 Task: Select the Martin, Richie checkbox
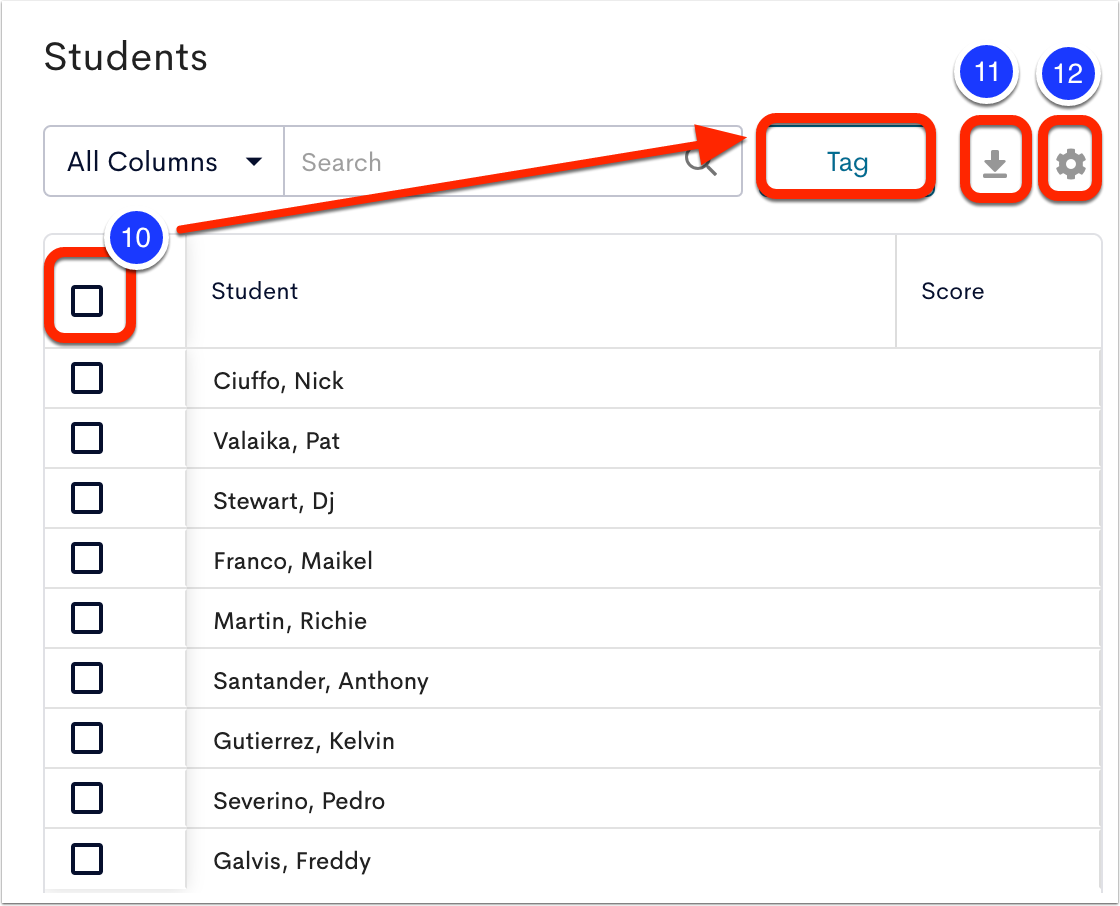point(87,618)
